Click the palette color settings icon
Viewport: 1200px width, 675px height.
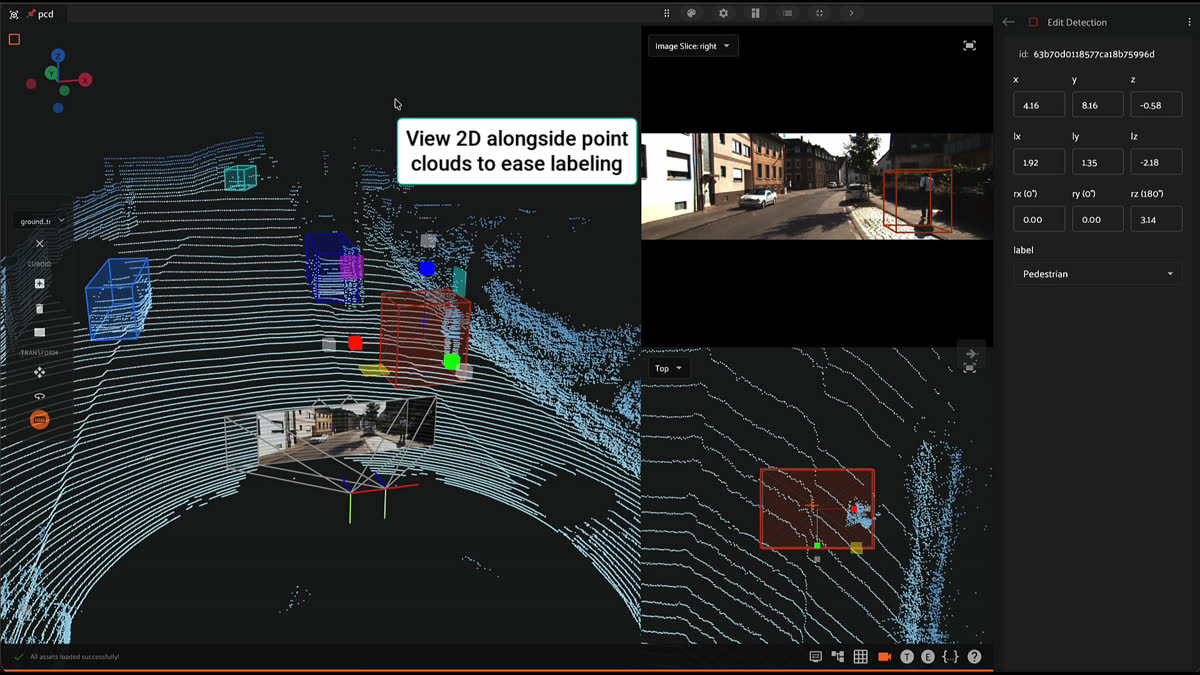(691, 13)
